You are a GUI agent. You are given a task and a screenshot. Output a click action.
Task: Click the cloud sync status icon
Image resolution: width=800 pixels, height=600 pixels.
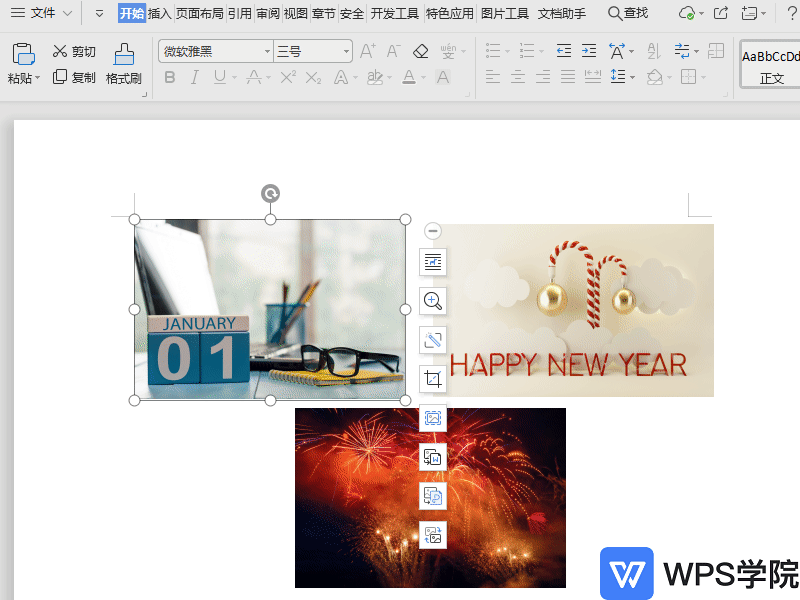687,13
